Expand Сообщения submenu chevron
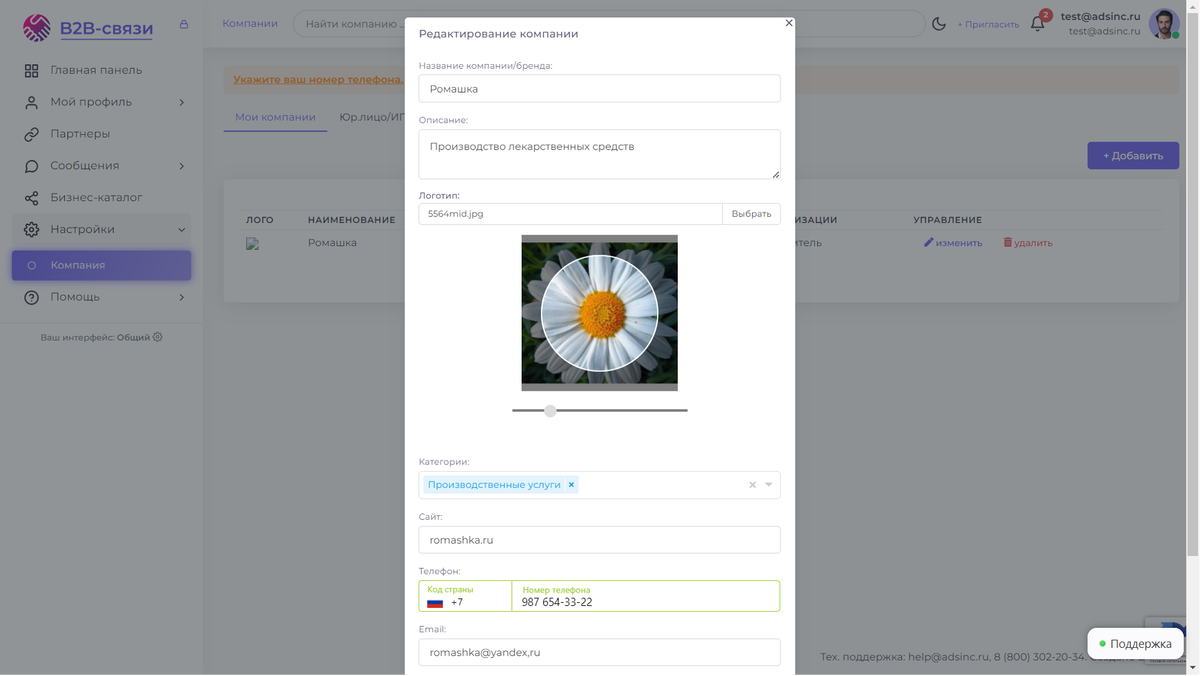This screenshot has width=1200, height=676. pos(181,166)
